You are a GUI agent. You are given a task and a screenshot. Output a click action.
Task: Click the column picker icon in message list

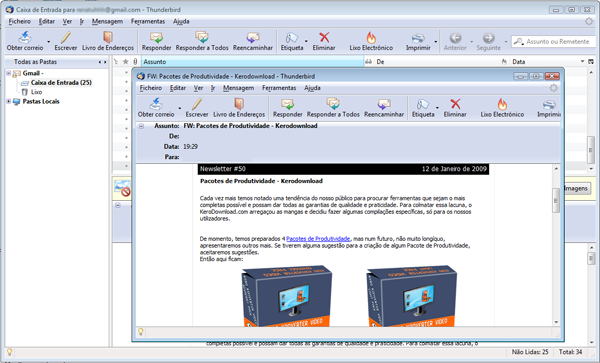click(x=591, y=62)
